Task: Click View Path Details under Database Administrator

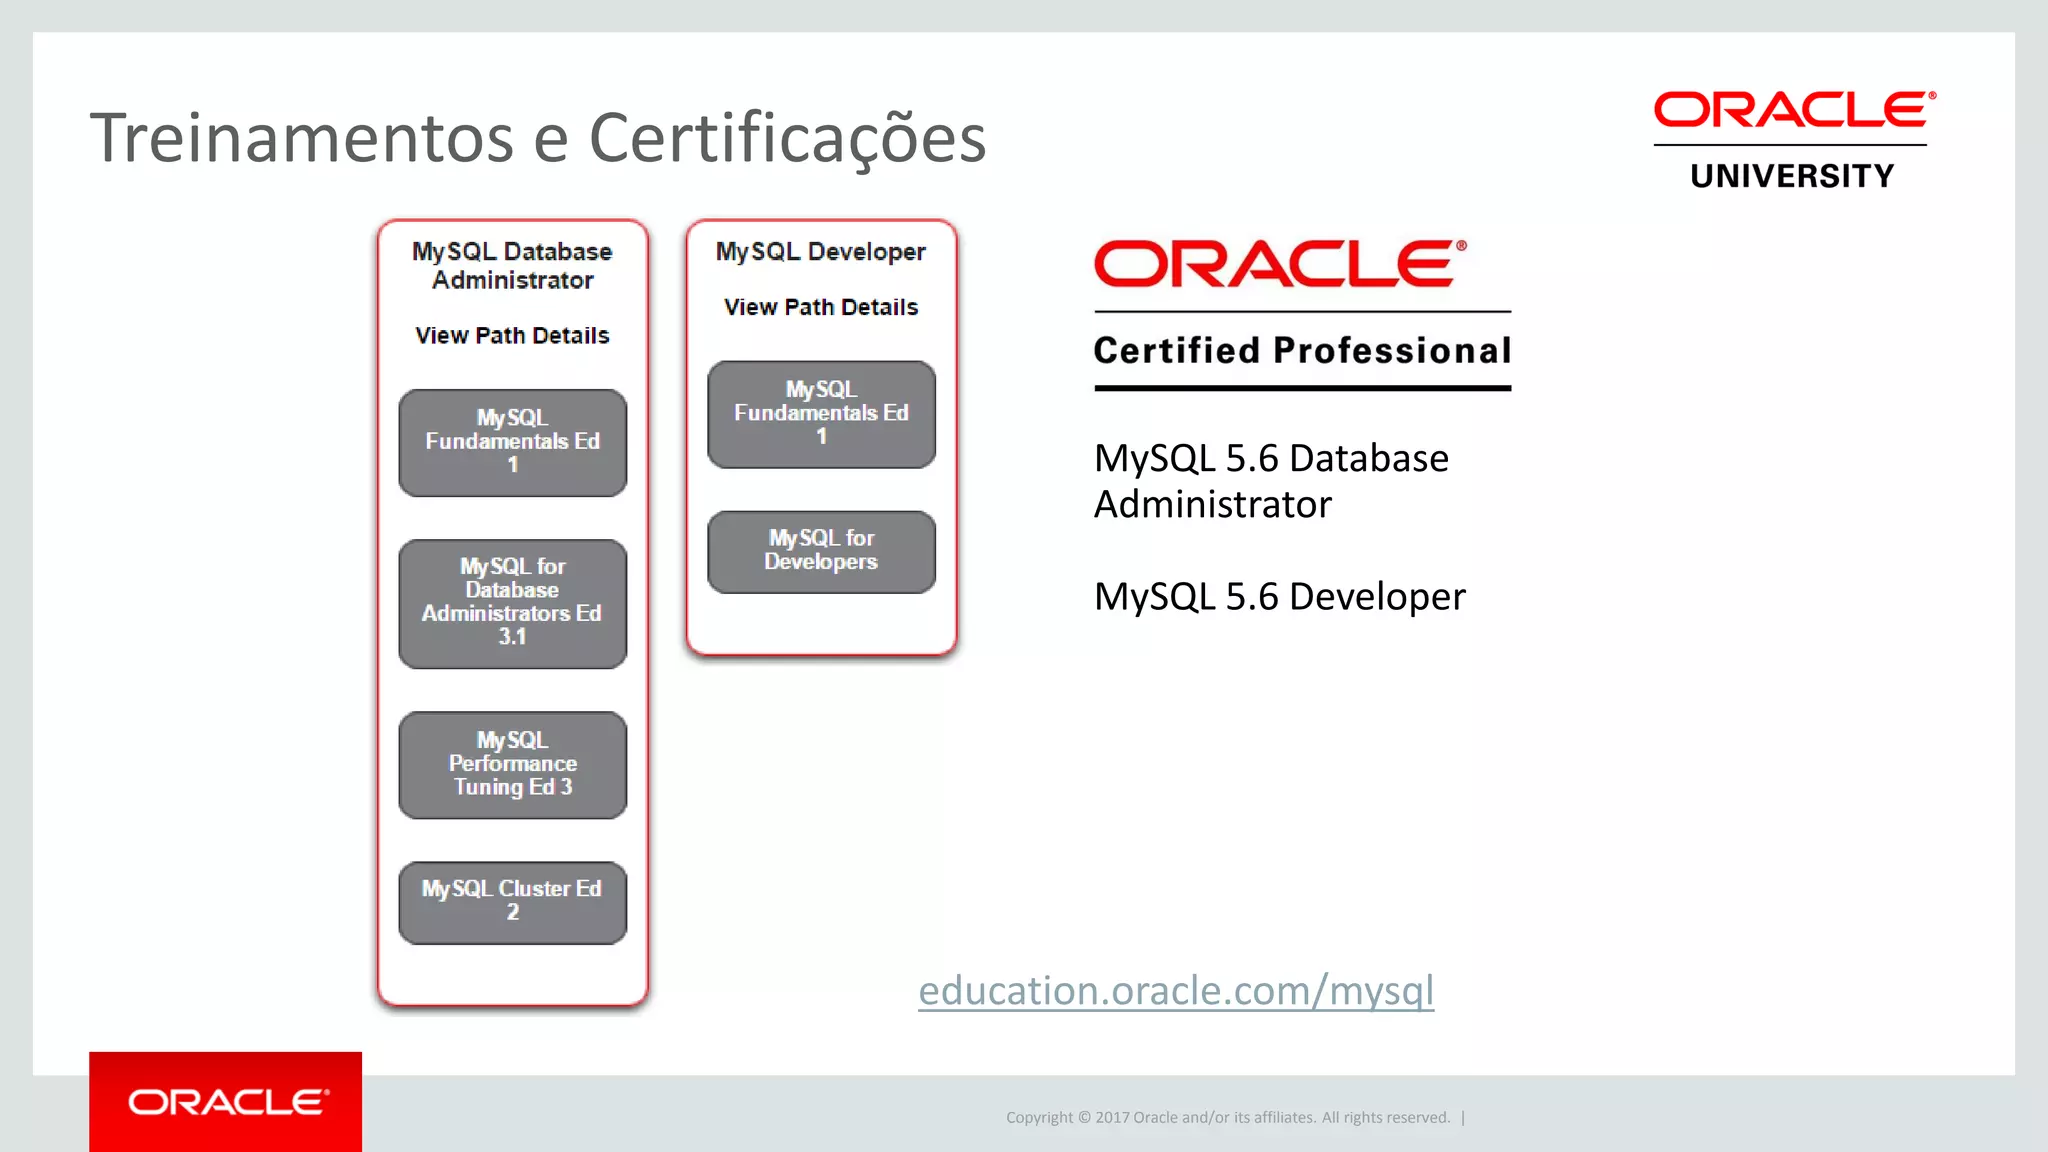Action: pyautogui.click(x=512, y=336)
